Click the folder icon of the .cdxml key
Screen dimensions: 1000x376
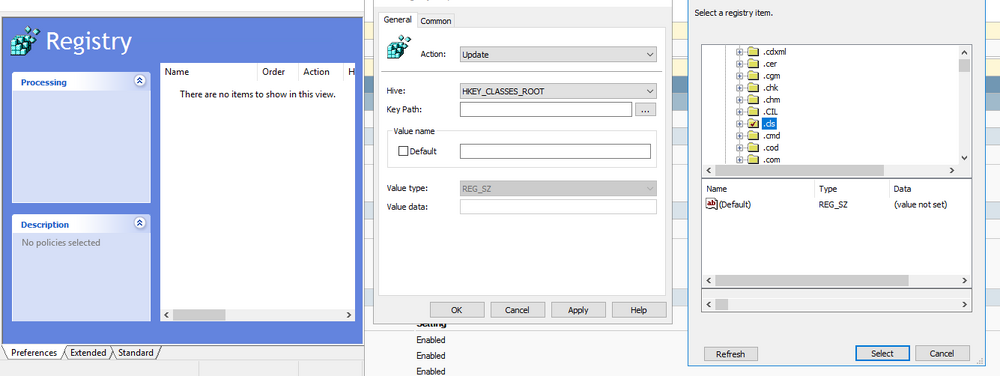pos(753,52)
